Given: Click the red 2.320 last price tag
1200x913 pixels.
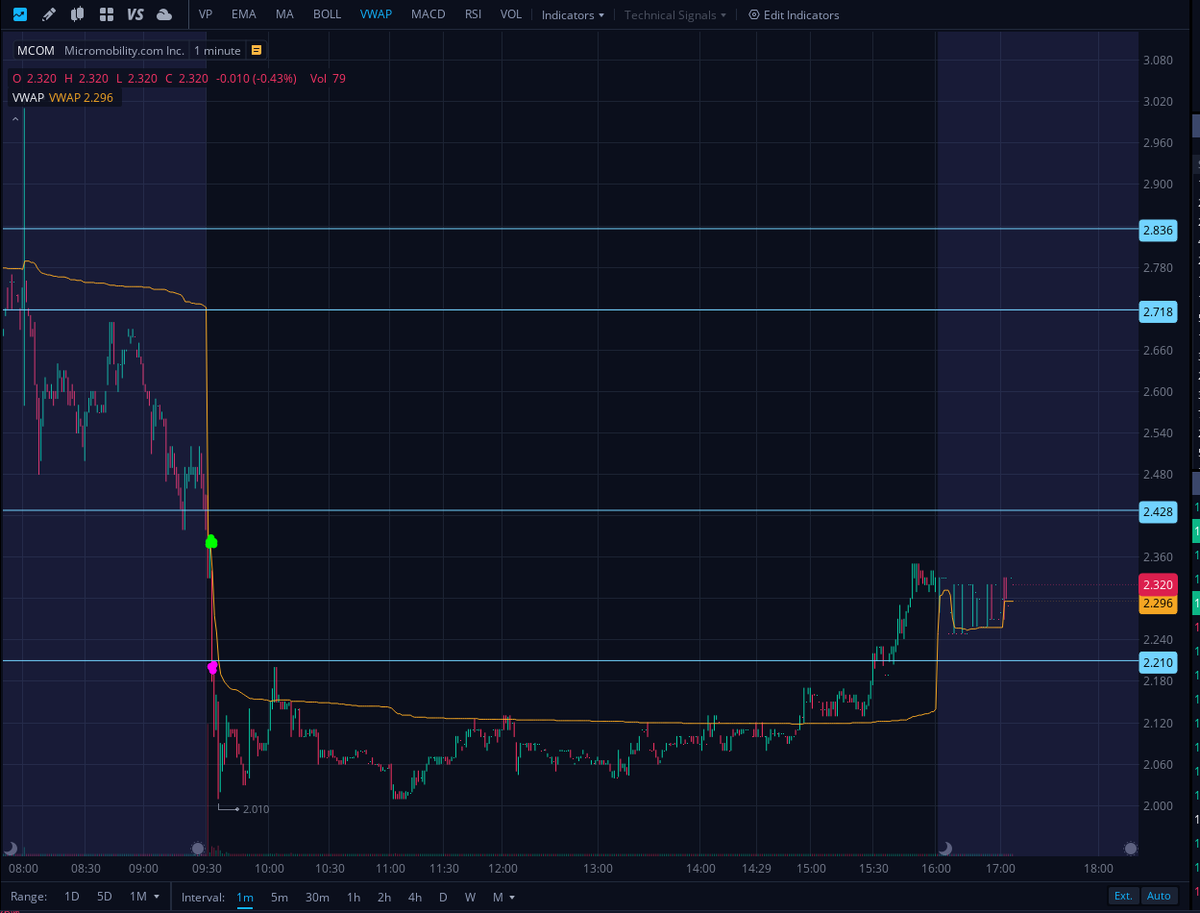Looking at the screenshot, I should pos(1158,585).
